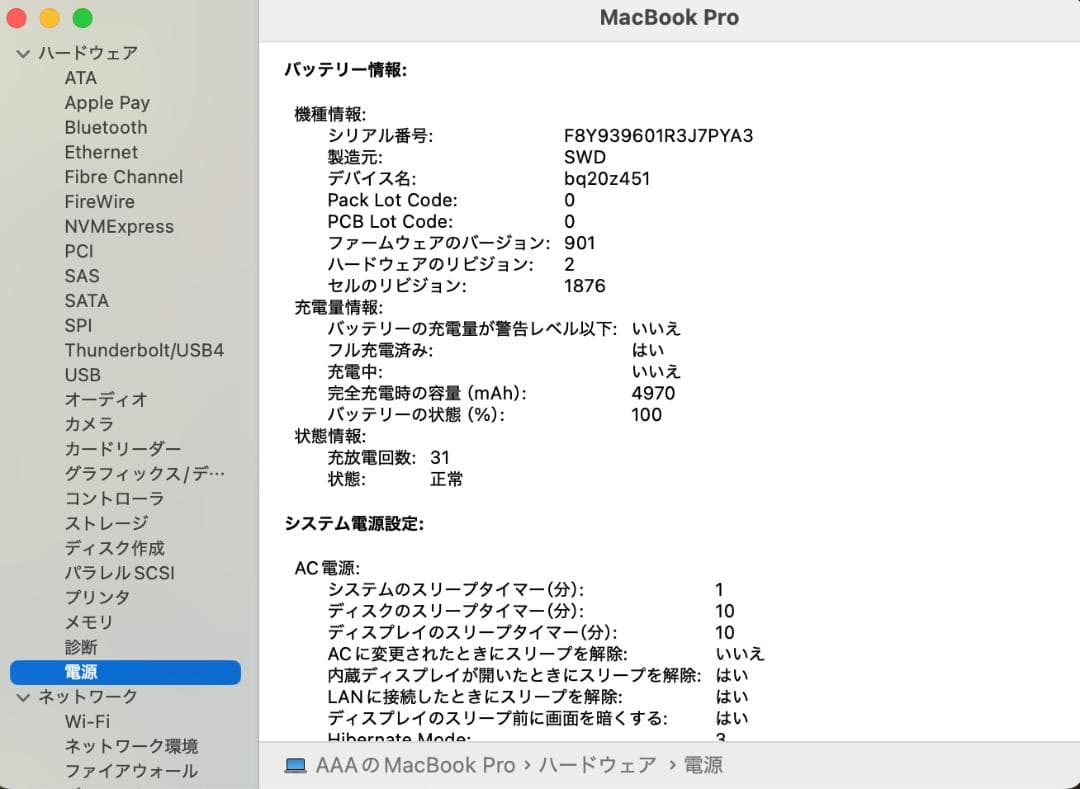This screenshot has height=789, width=1080.
Task: Run the 診断 section
Action: pyautogui.click(x=81, y=647)
